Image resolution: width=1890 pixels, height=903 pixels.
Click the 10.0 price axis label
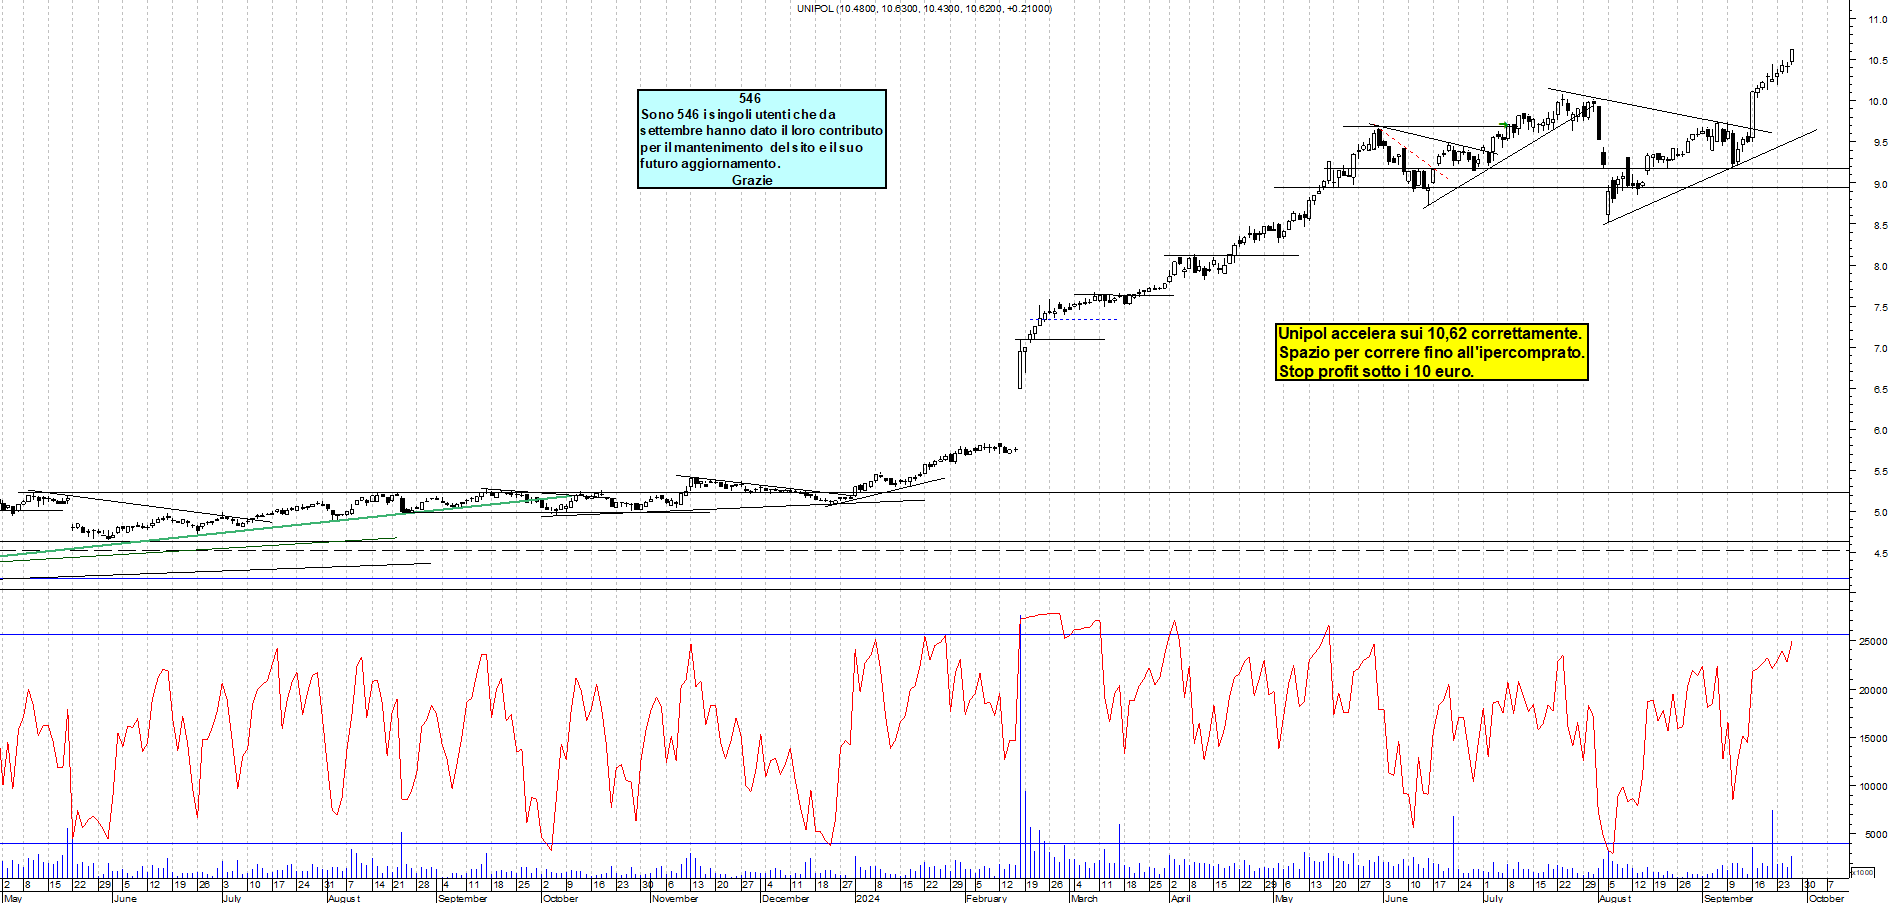coord(1877,102)
